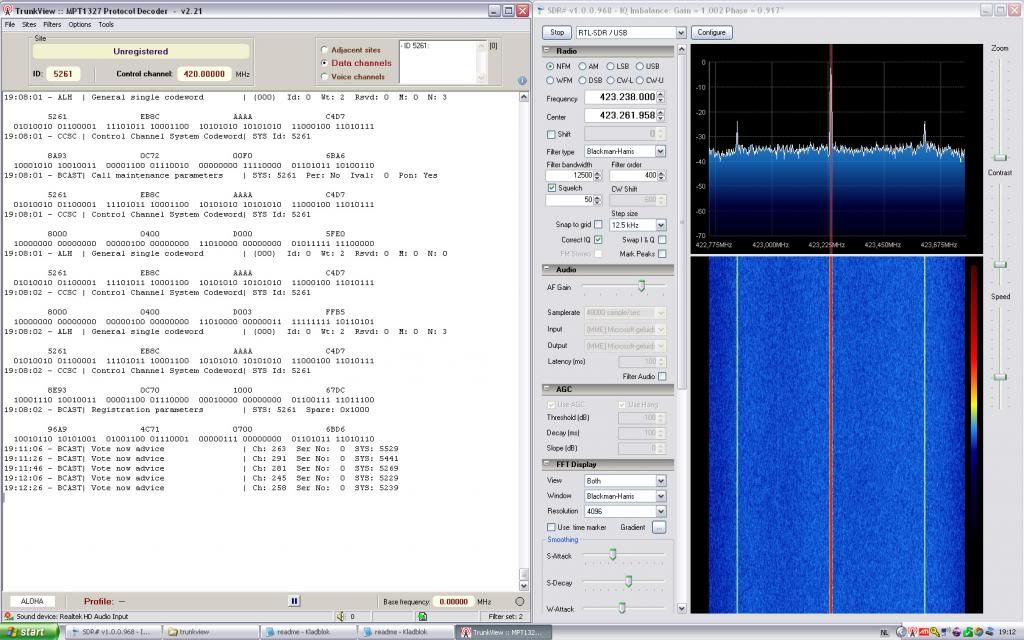Select AM demodulation mode
Image resolution: width=1024 pixels, height=640 pixels.
[582, 66]
